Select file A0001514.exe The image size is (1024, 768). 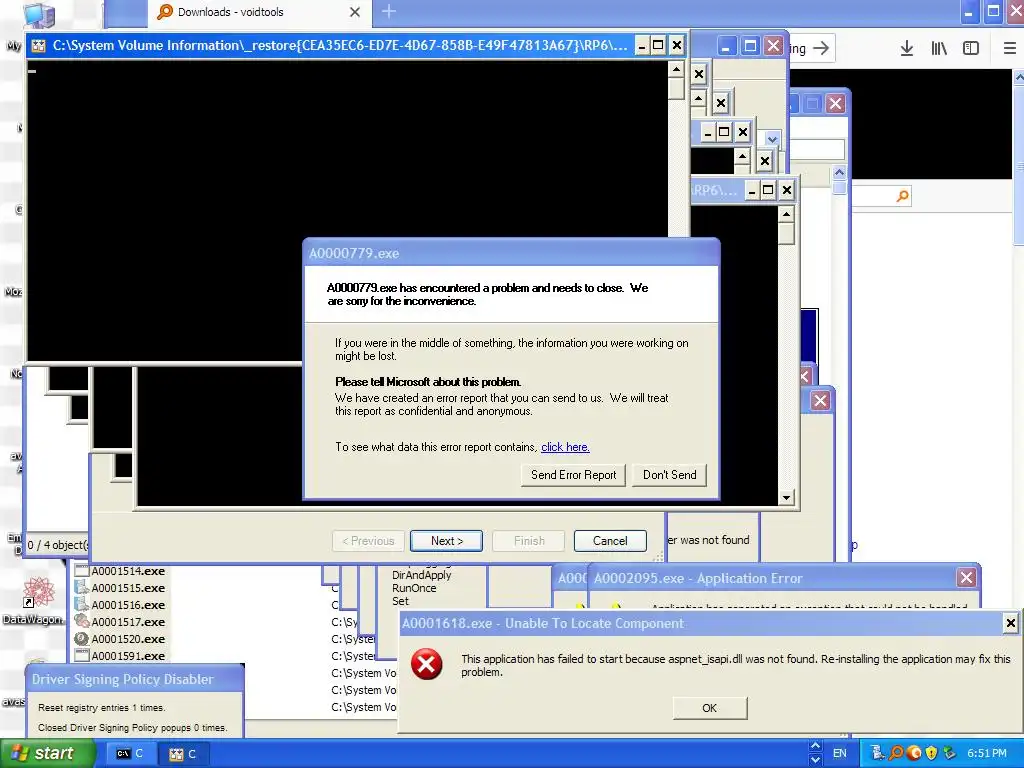click(x=128, y=571)
